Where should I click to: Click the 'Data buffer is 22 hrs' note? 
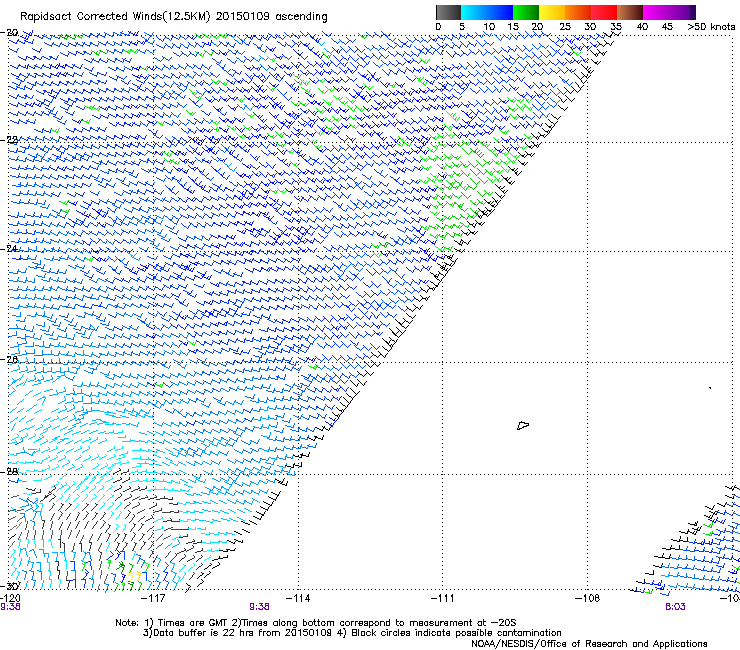[202, 633]
